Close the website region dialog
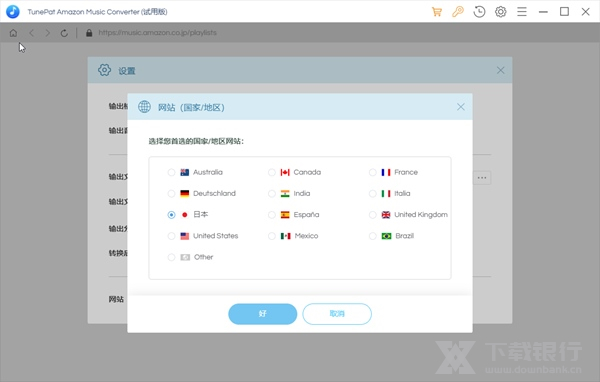The height and width of the screenshot is (382, 600). 461,107
